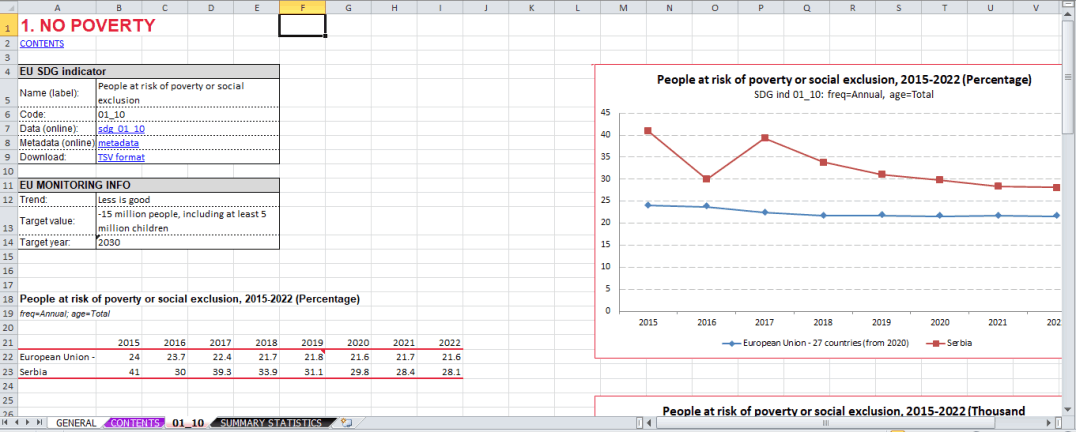Click the Select All corner button
This screenshot has width=1076, height=432.
(8, 8)
